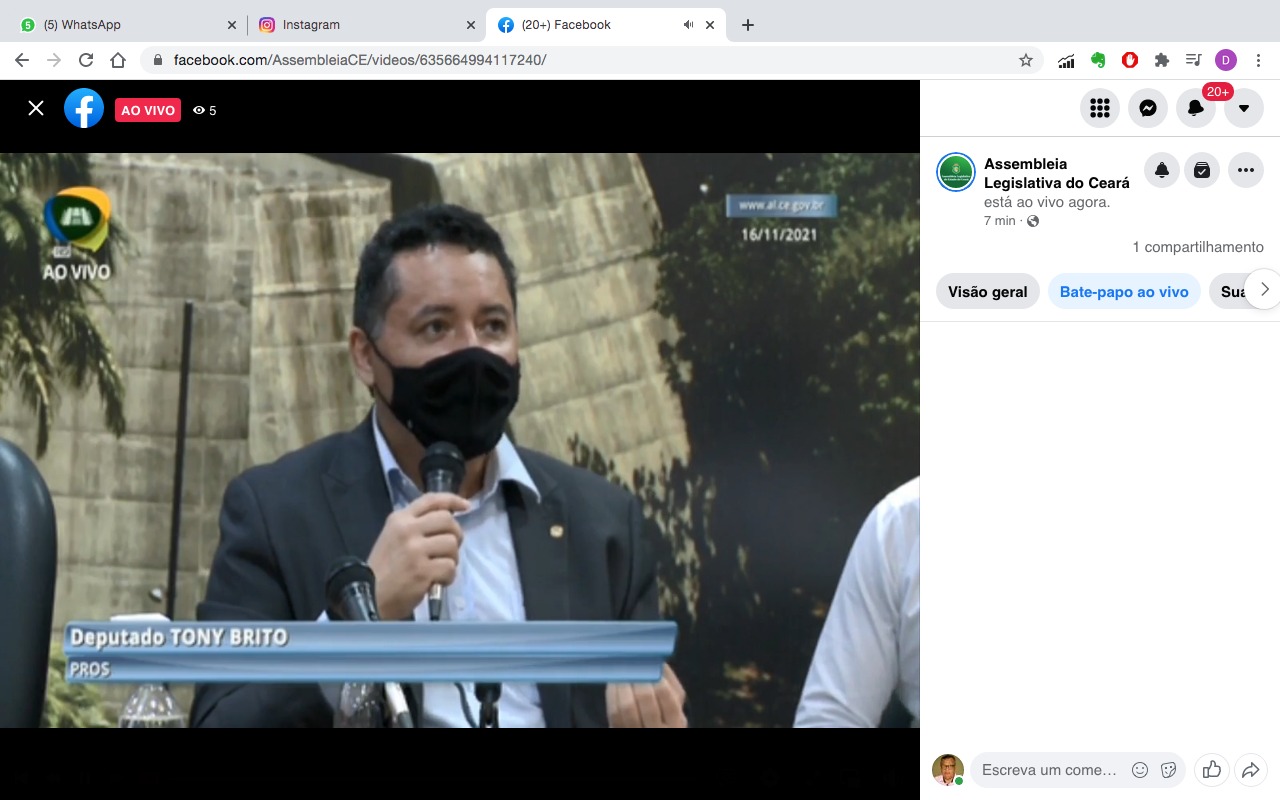
Task: Mute the Facebook tab audio icon
Action: pyautogui.click(x=688, y=25)
